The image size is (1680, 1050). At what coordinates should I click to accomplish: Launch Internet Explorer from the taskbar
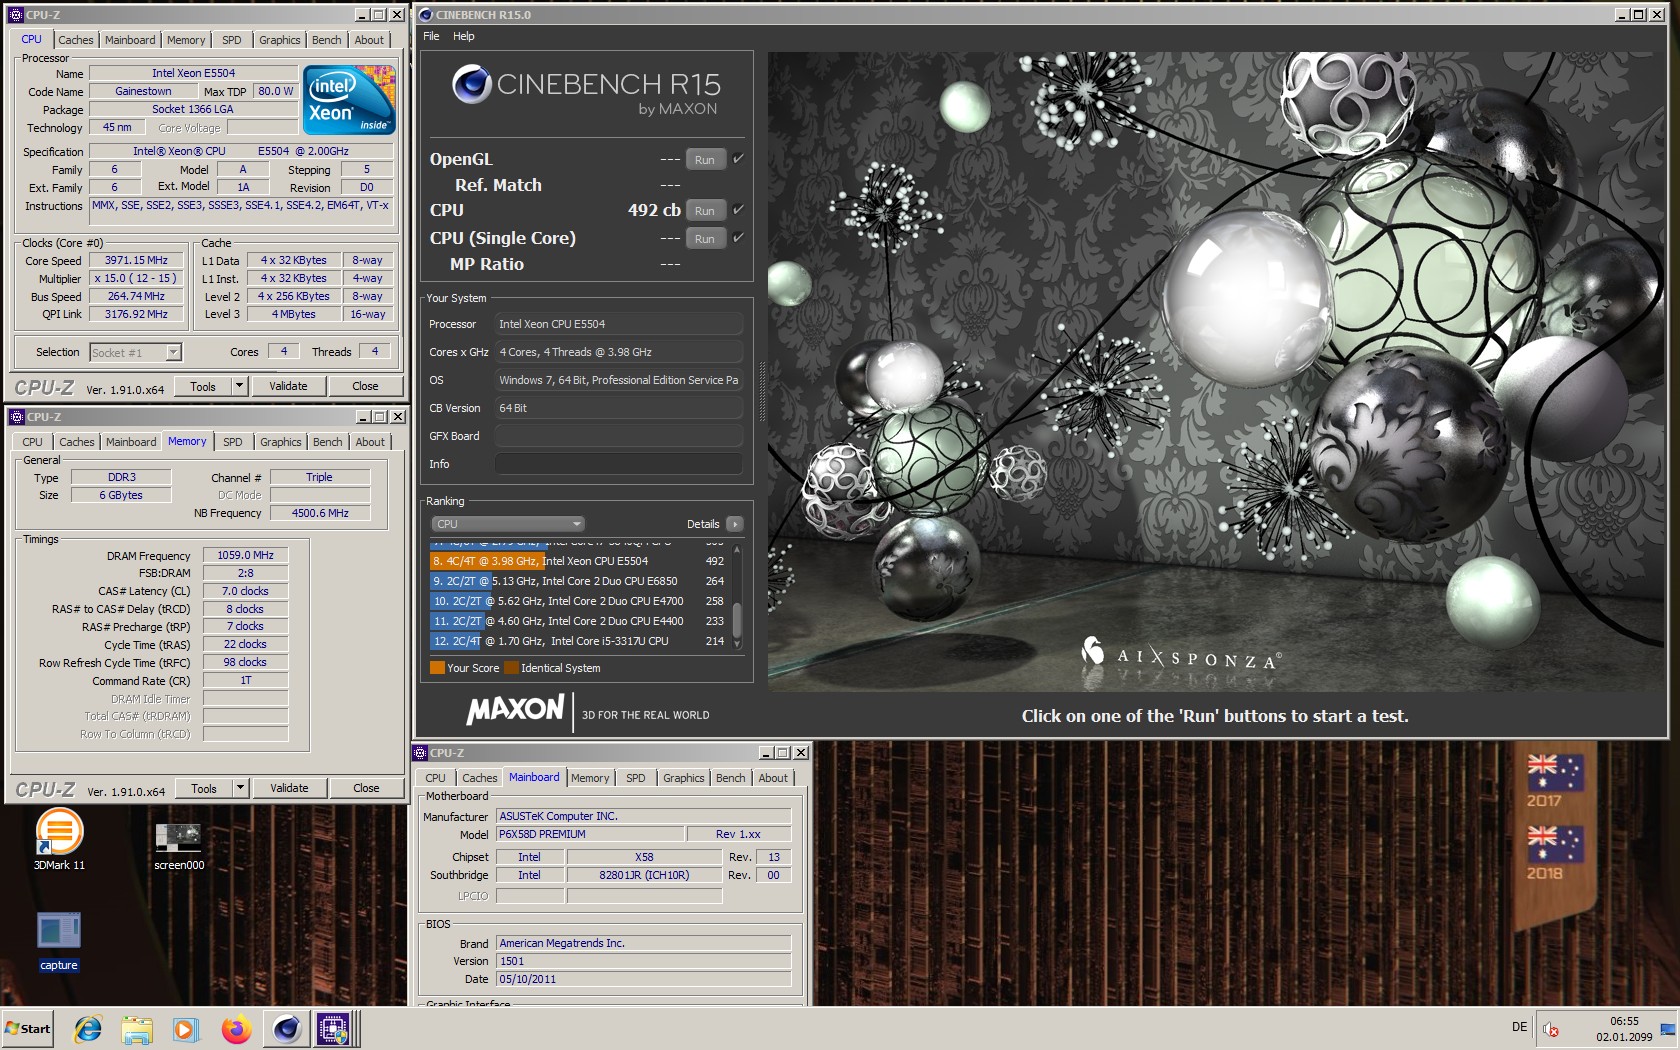click(88, 1029)
